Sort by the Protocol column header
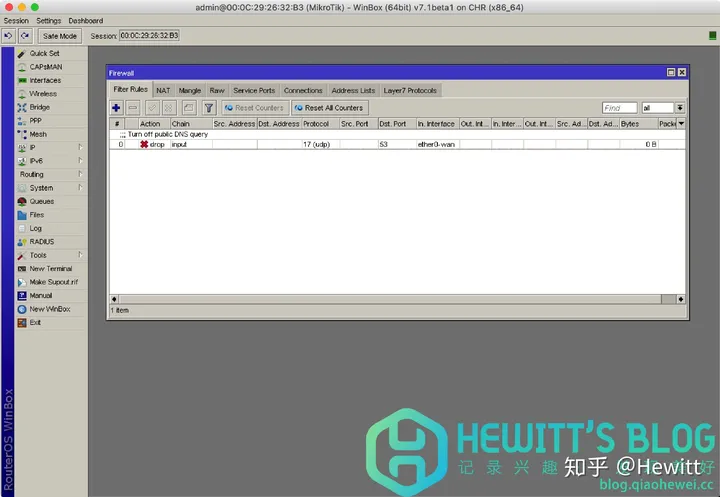The image size is (720, 497). [321, 124]
